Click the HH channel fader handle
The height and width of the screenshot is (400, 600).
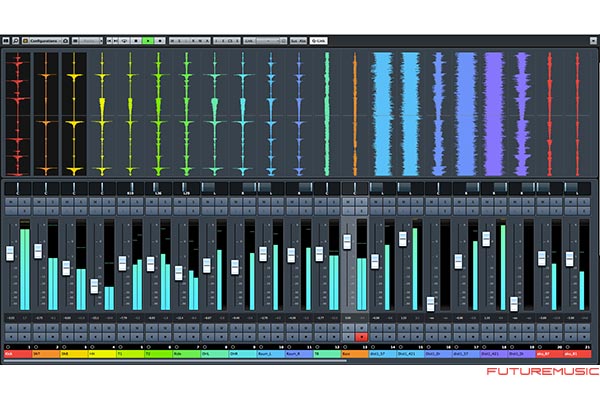pyautogui.click(x=94, y=286)
